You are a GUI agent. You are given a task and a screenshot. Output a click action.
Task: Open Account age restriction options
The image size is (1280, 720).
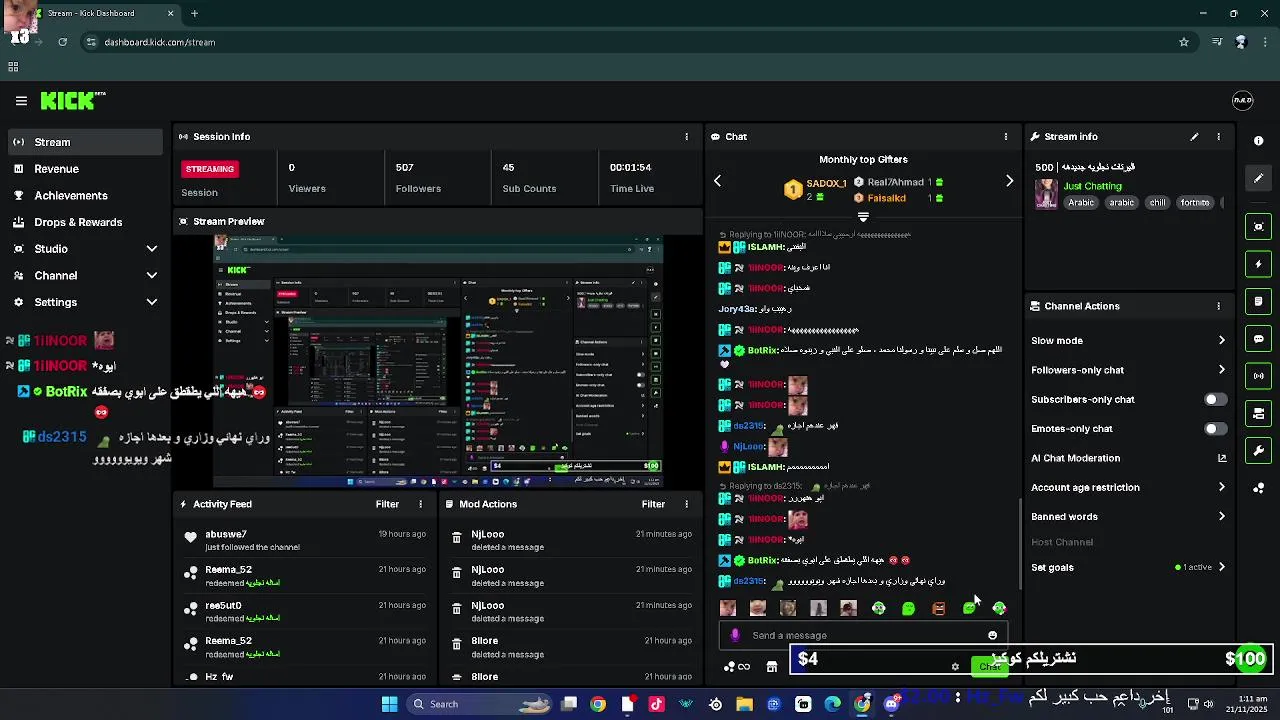pos(1128,488)
